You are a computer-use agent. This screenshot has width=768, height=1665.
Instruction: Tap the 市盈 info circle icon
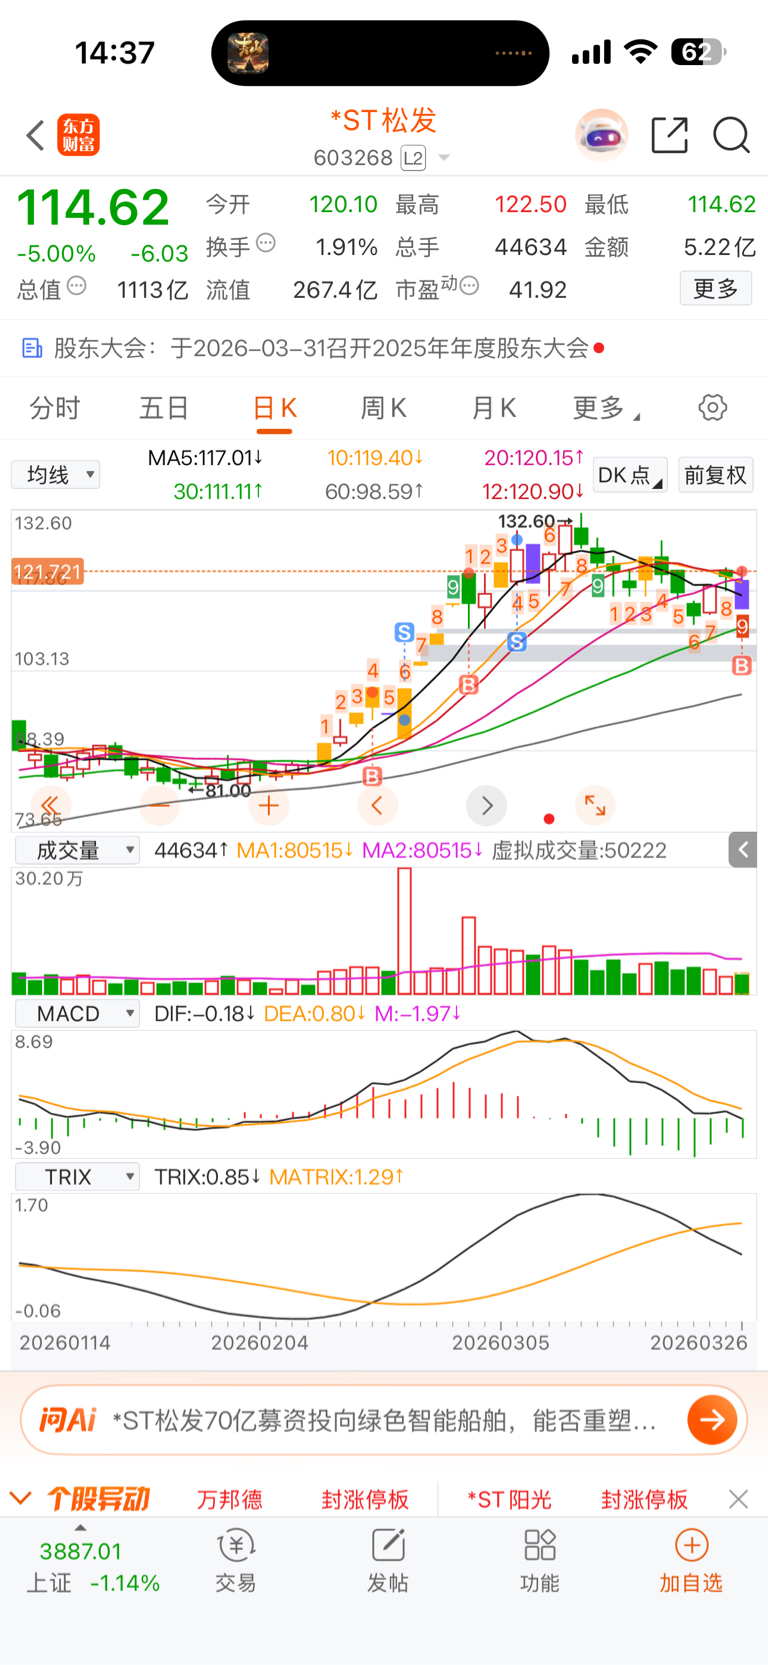(469, 286)
